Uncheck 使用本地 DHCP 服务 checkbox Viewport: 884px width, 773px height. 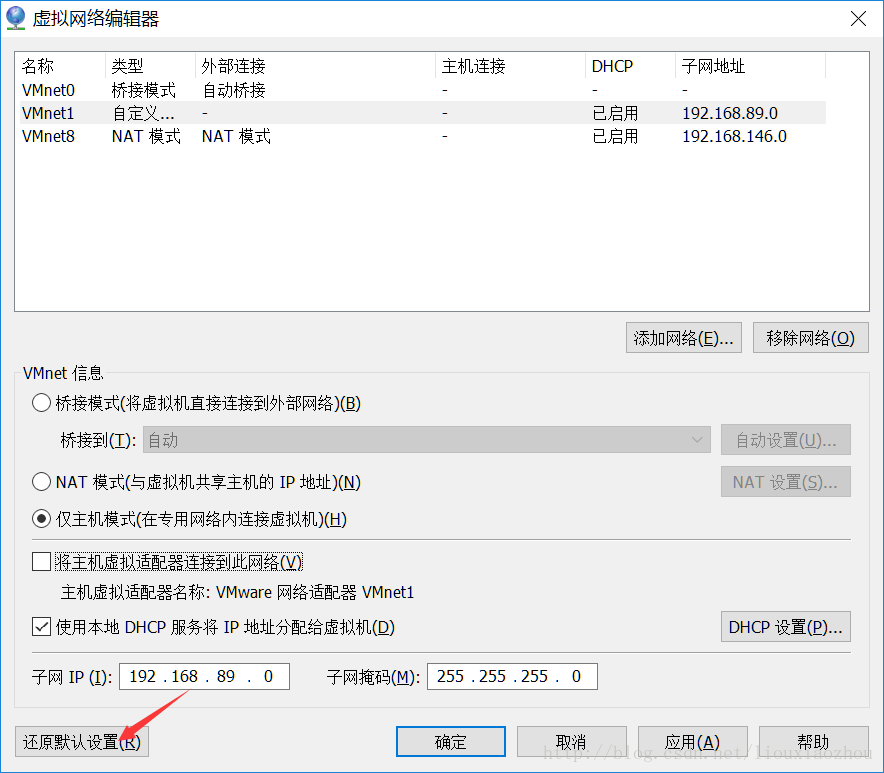(41, 626)
